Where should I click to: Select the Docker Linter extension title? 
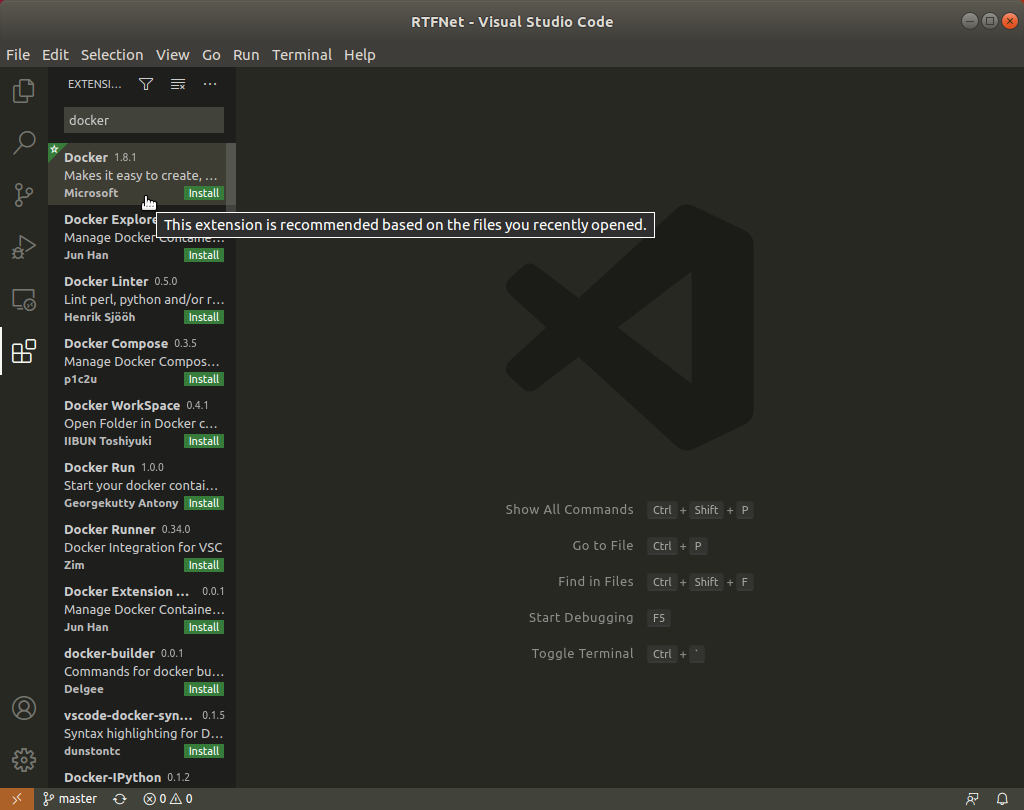(106, 282)
